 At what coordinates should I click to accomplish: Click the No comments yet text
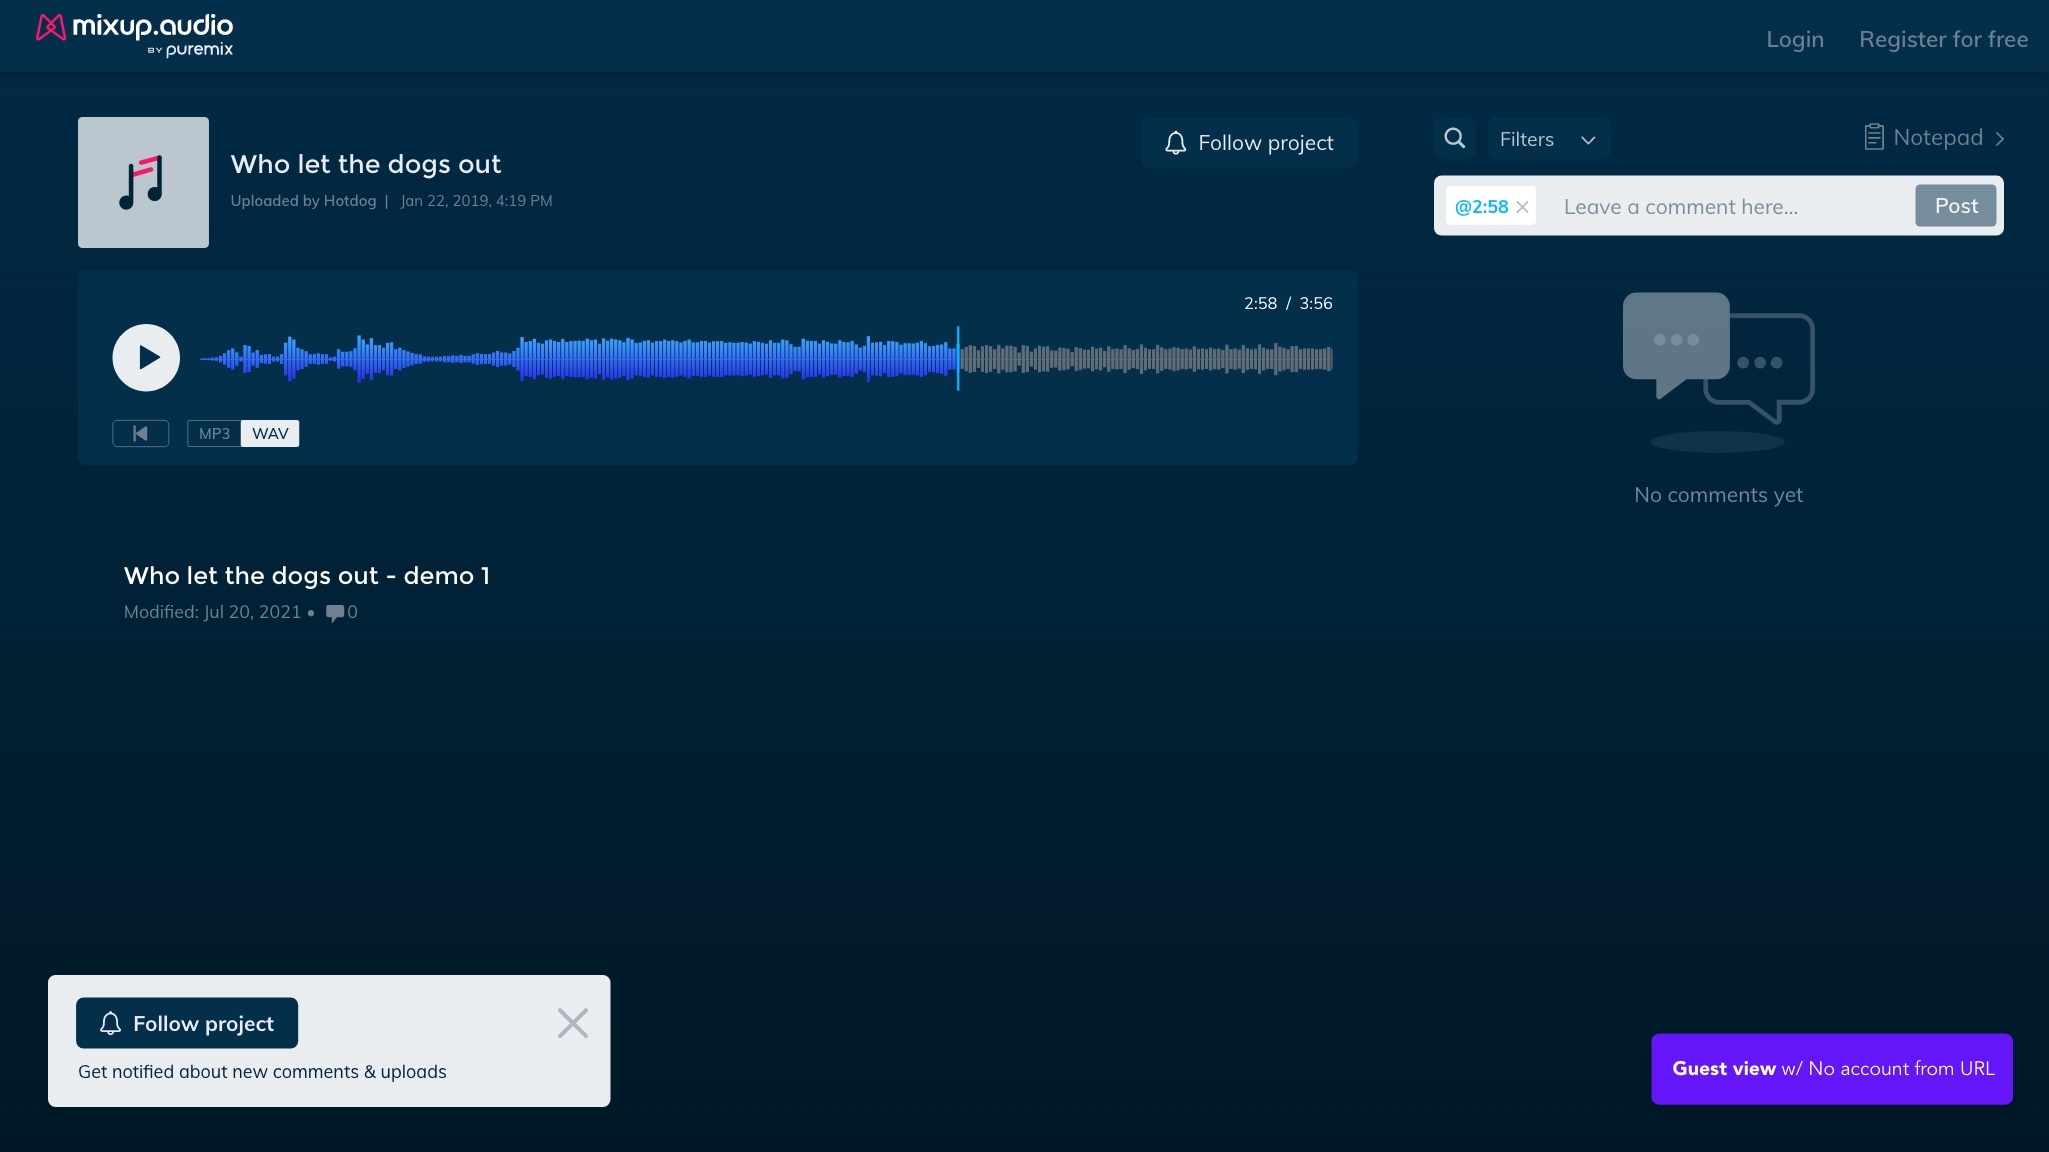point(1718,495)
